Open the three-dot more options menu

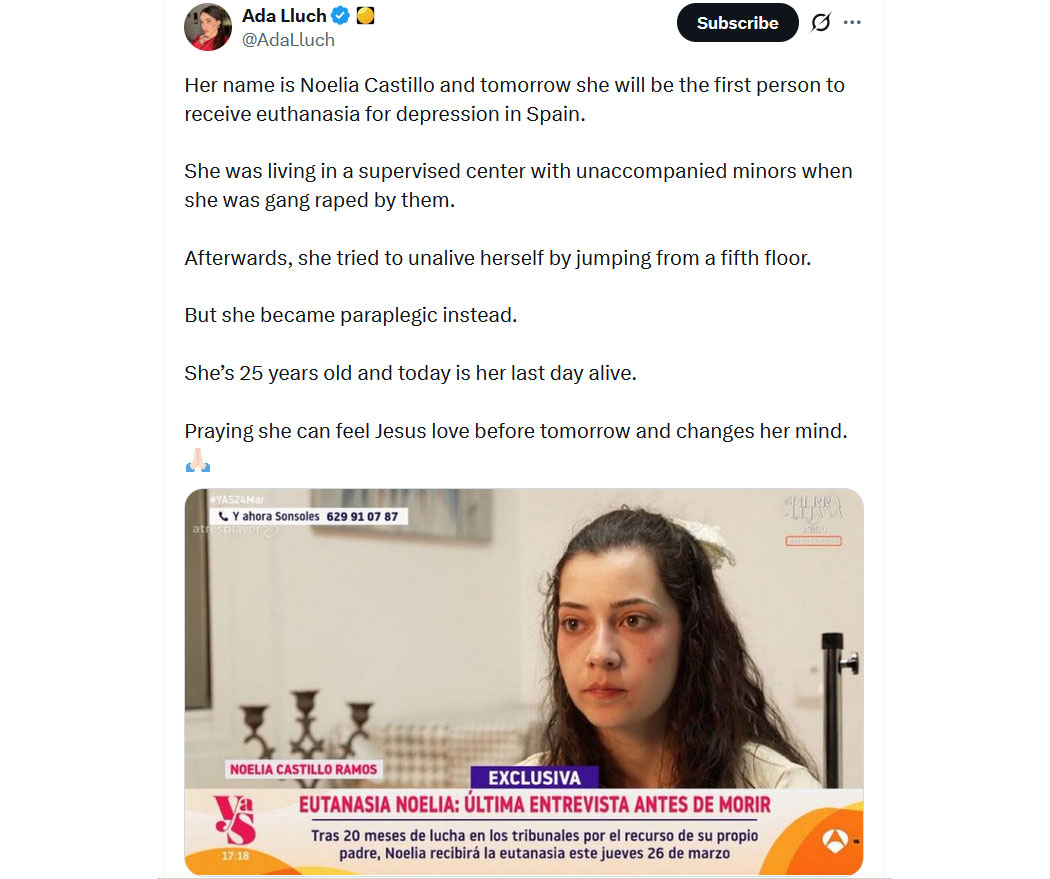(x=852, y=23)
